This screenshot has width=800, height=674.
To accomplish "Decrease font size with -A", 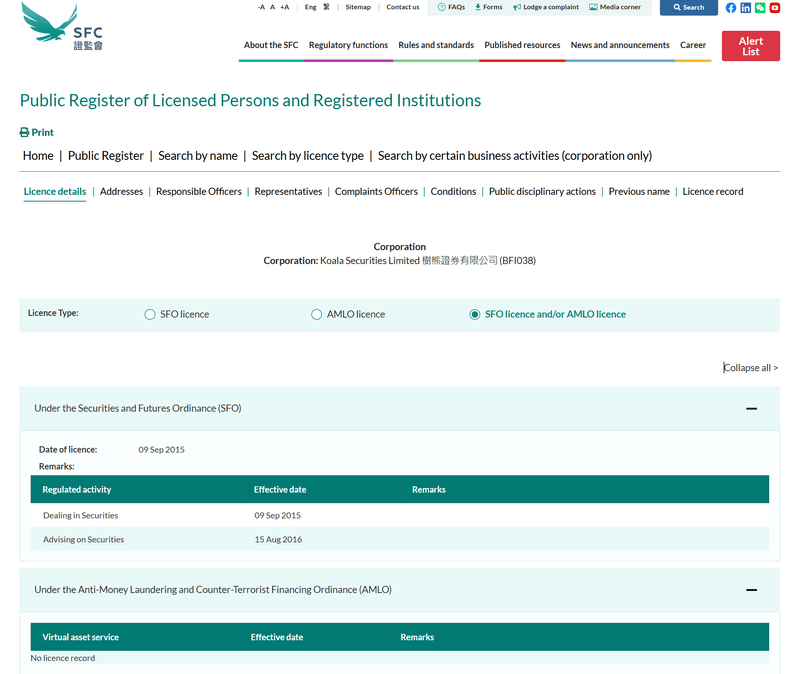I will click(261, 7).
